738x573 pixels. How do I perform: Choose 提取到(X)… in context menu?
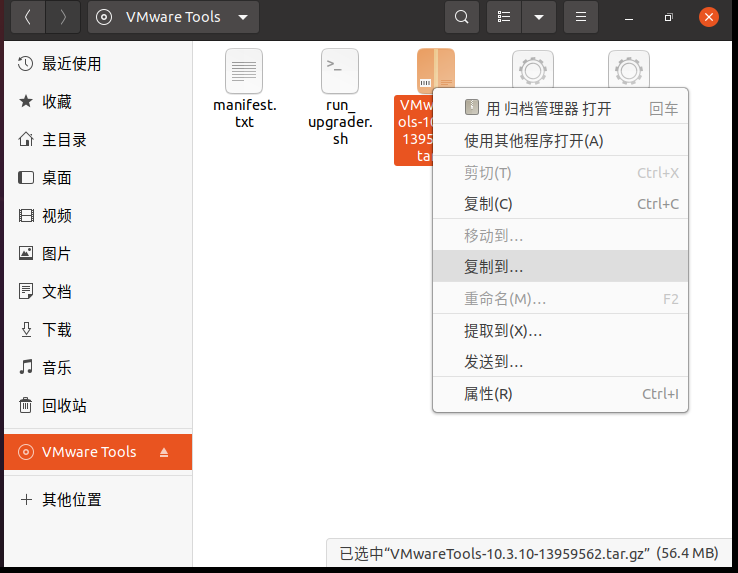(x=560, y=331)
